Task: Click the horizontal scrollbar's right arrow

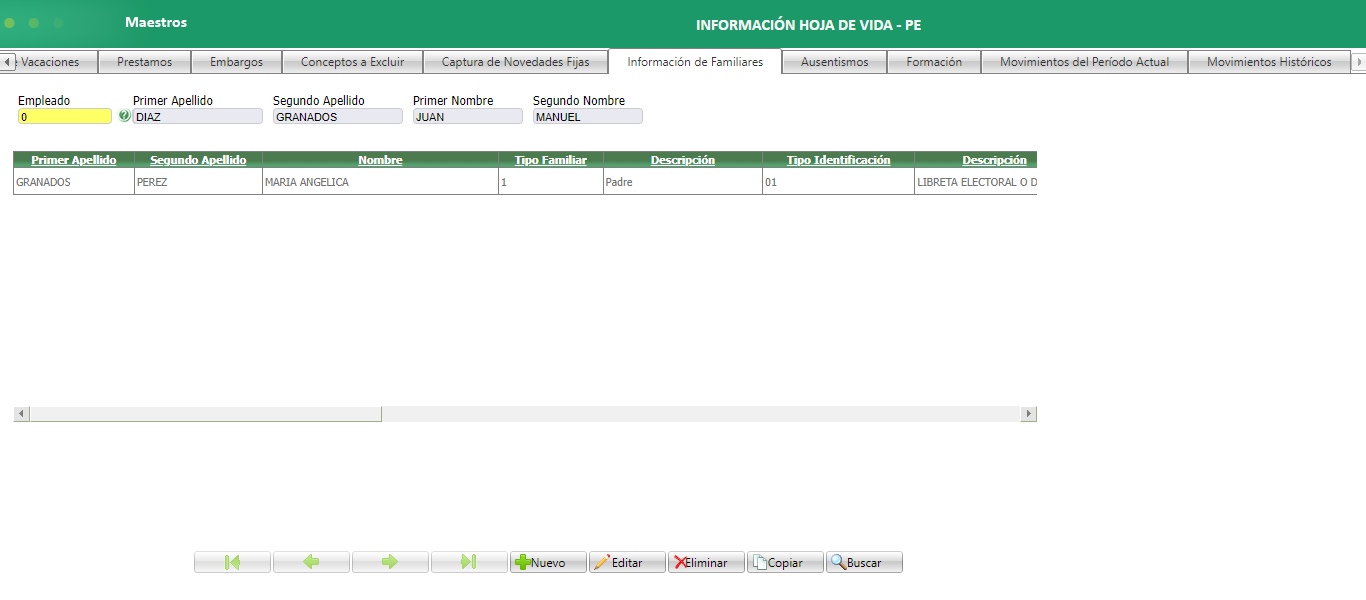Action: click(x=1029, y=412)
